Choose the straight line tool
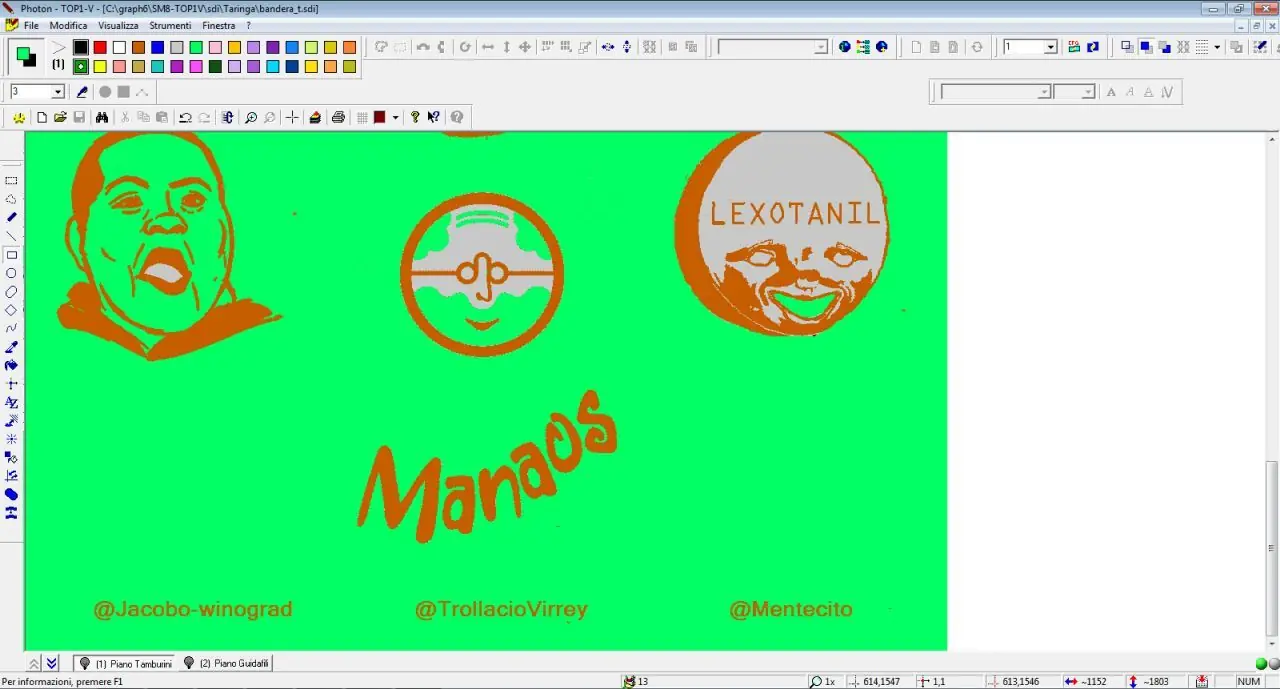The image size is (1280, 689). coord(12,236)
